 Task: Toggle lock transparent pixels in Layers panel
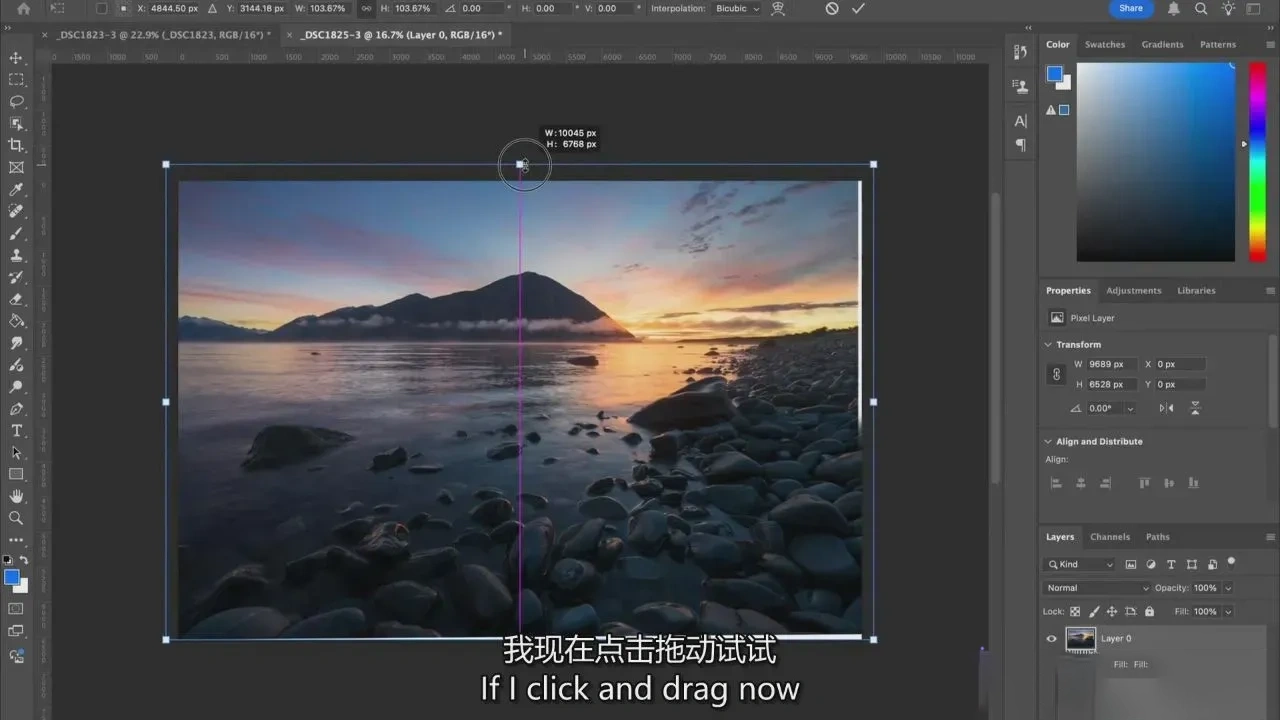tap(1075, 611)
